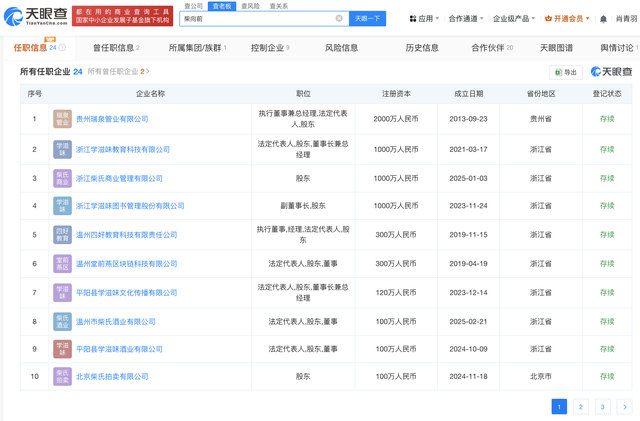The image size is (640, 421).
Task: Click the info icon beside 任职信息 tab
Action: point(62,47)
